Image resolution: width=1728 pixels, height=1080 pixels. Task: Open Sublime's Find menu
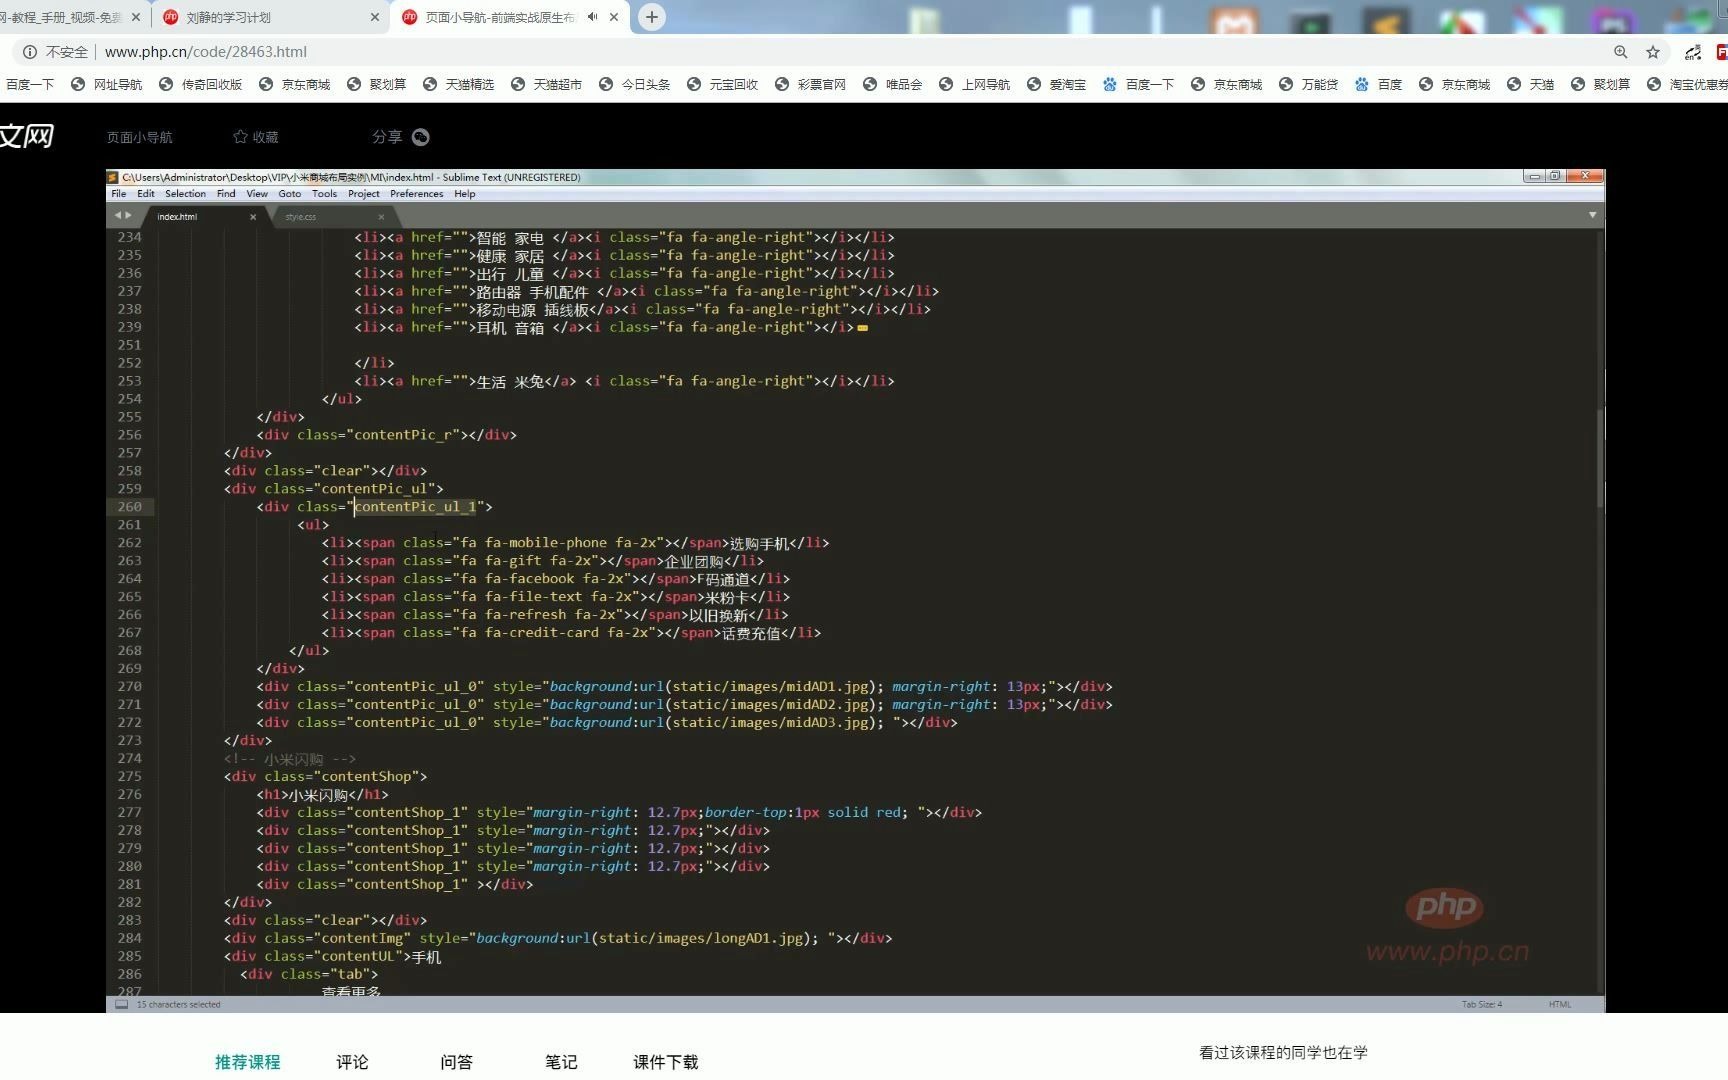[226, 194]
